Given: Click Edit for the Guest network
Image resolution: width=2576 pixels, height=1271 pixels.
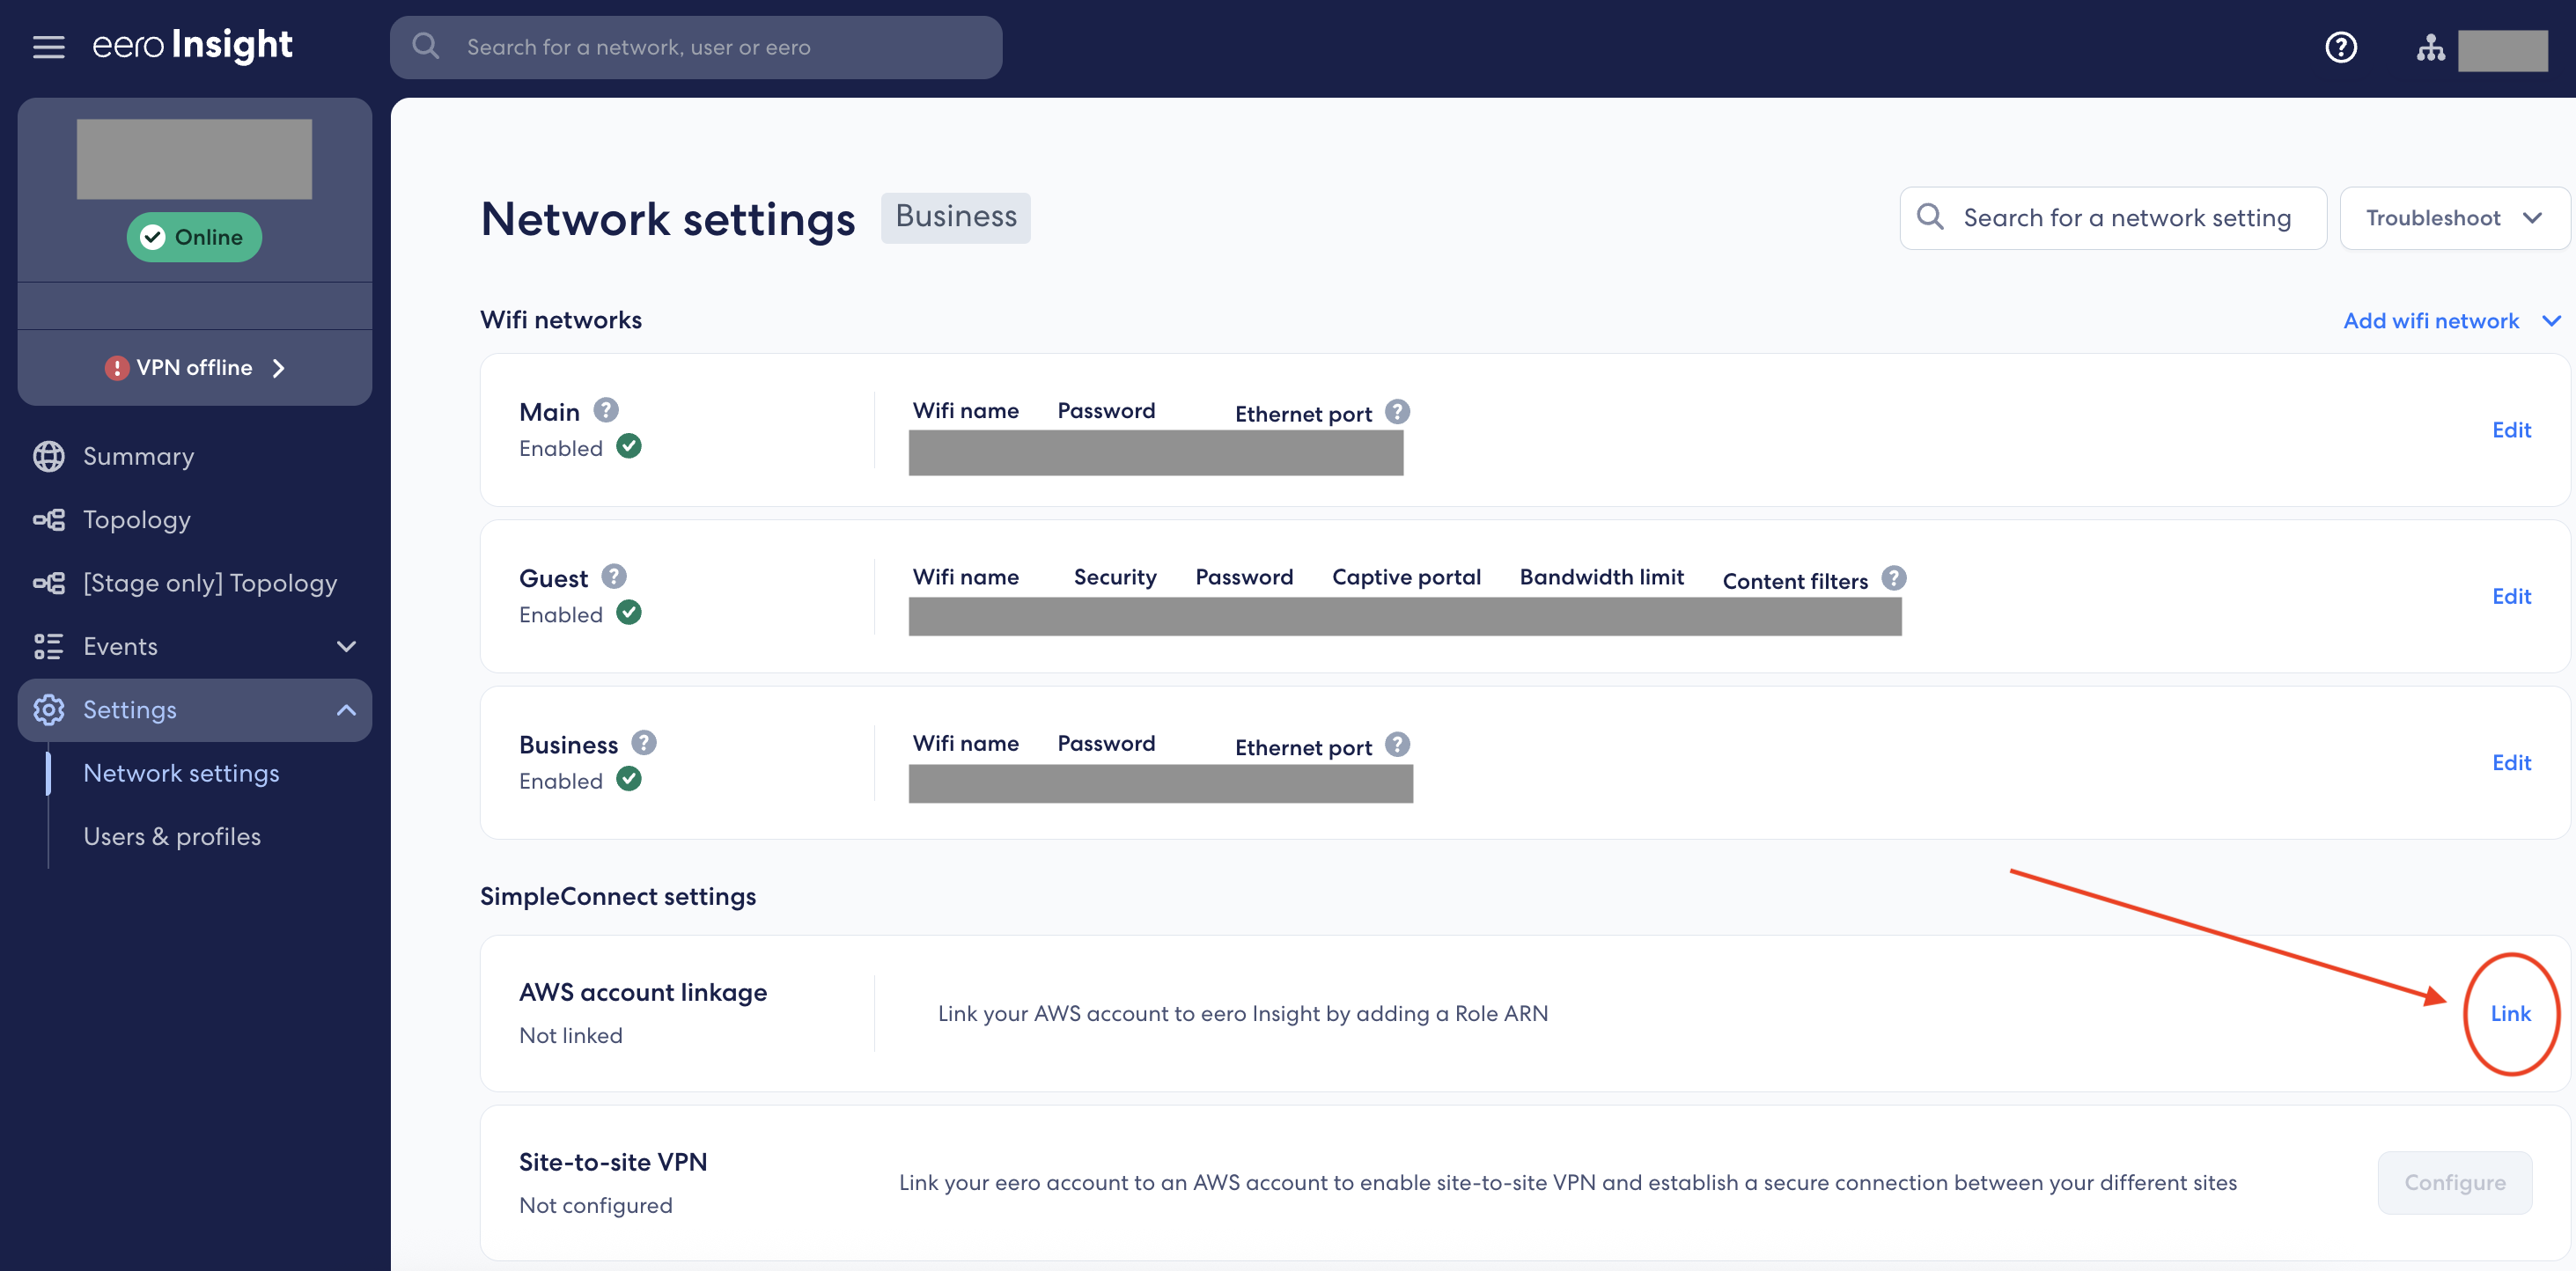Looking at the screenshot, I should coord(2513,595).
